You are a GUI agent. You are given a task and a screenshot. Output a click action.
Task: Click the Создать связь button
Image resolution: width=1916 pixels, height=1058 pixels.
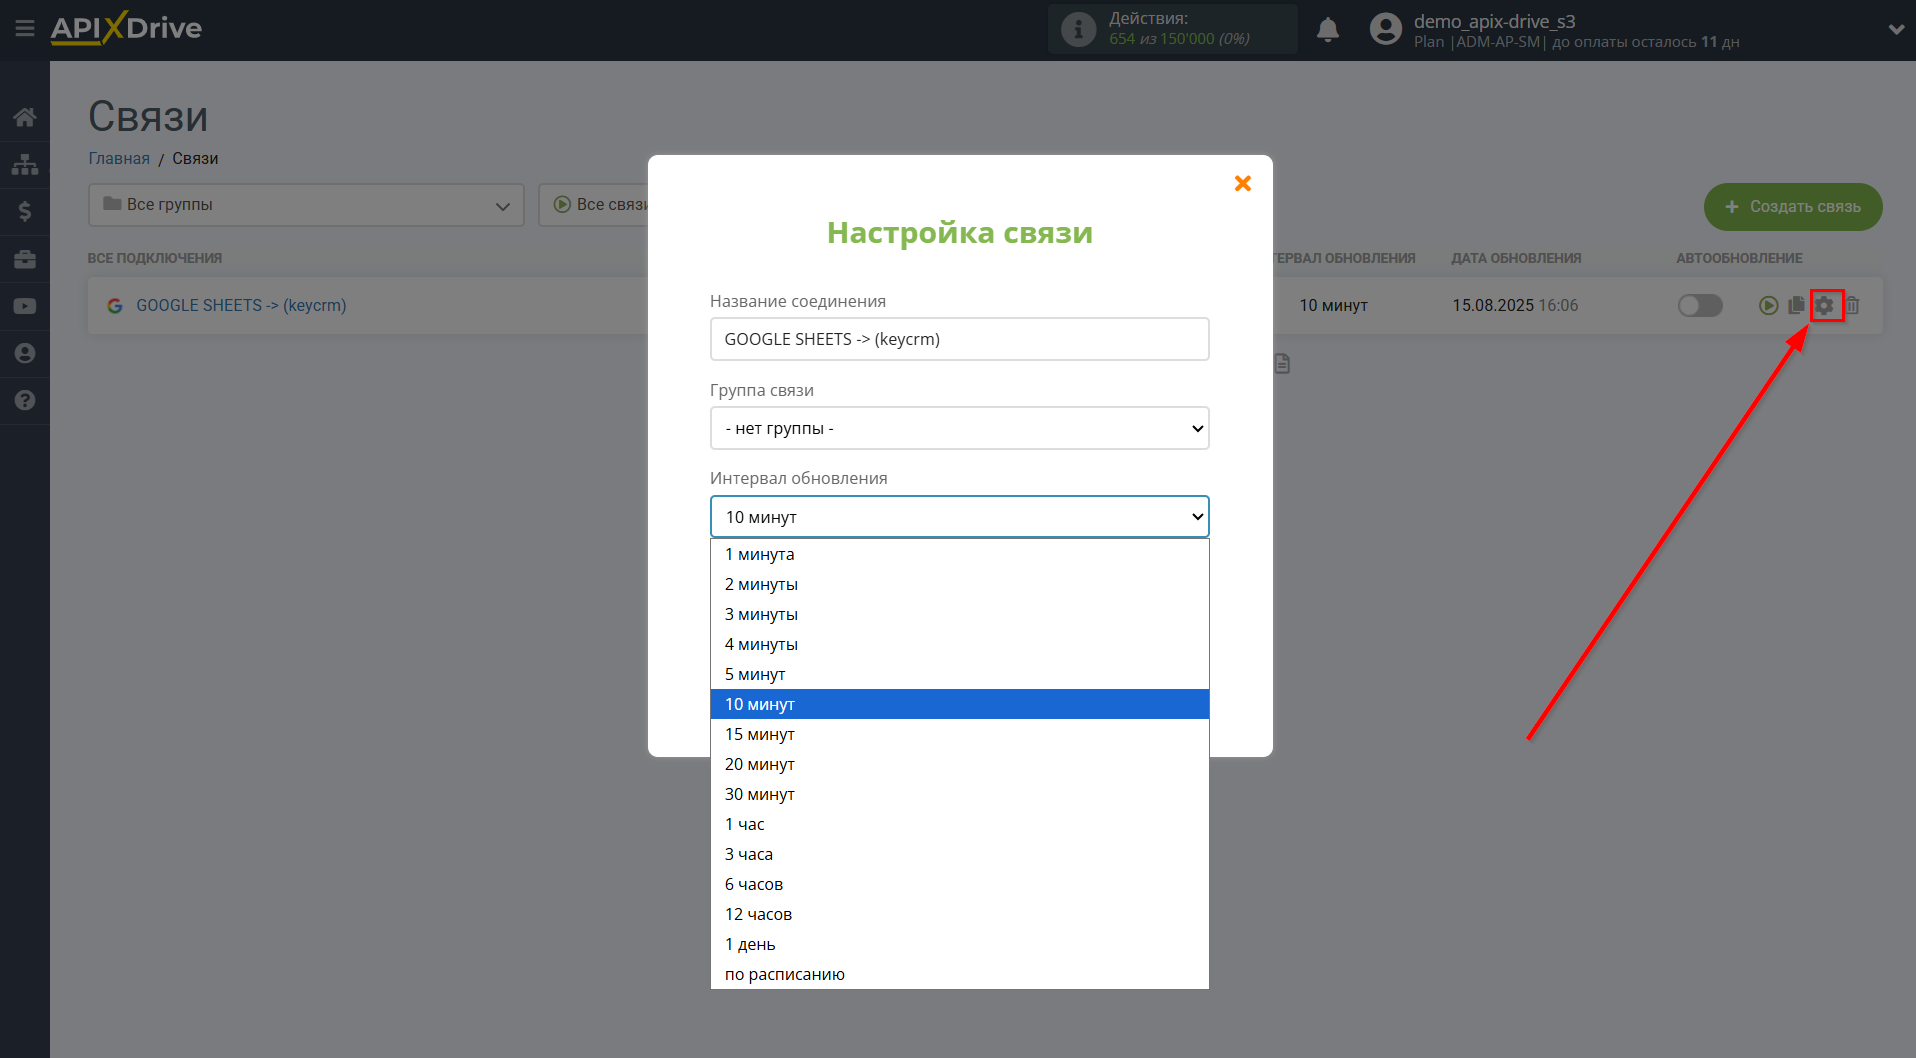pos(1793,207)
